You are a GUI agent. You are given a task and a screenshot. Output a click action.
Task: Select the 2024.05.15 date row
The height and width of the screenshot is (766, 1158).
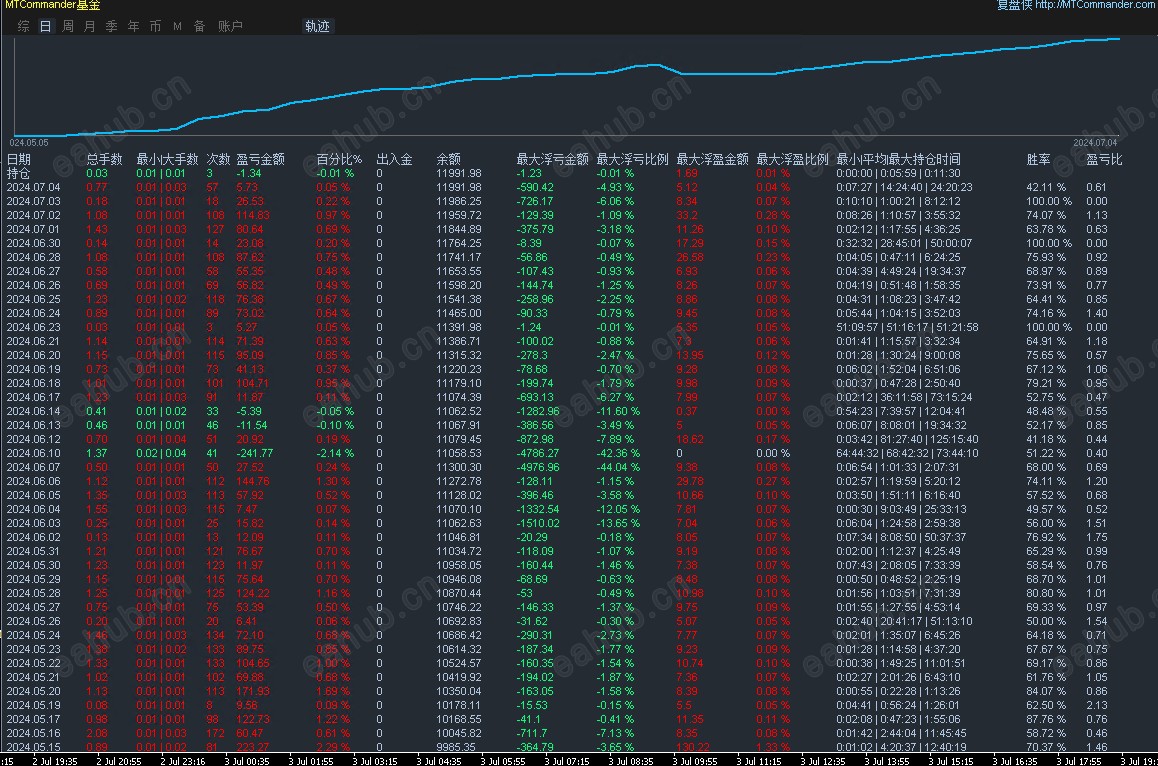click(x=34, y=748)
